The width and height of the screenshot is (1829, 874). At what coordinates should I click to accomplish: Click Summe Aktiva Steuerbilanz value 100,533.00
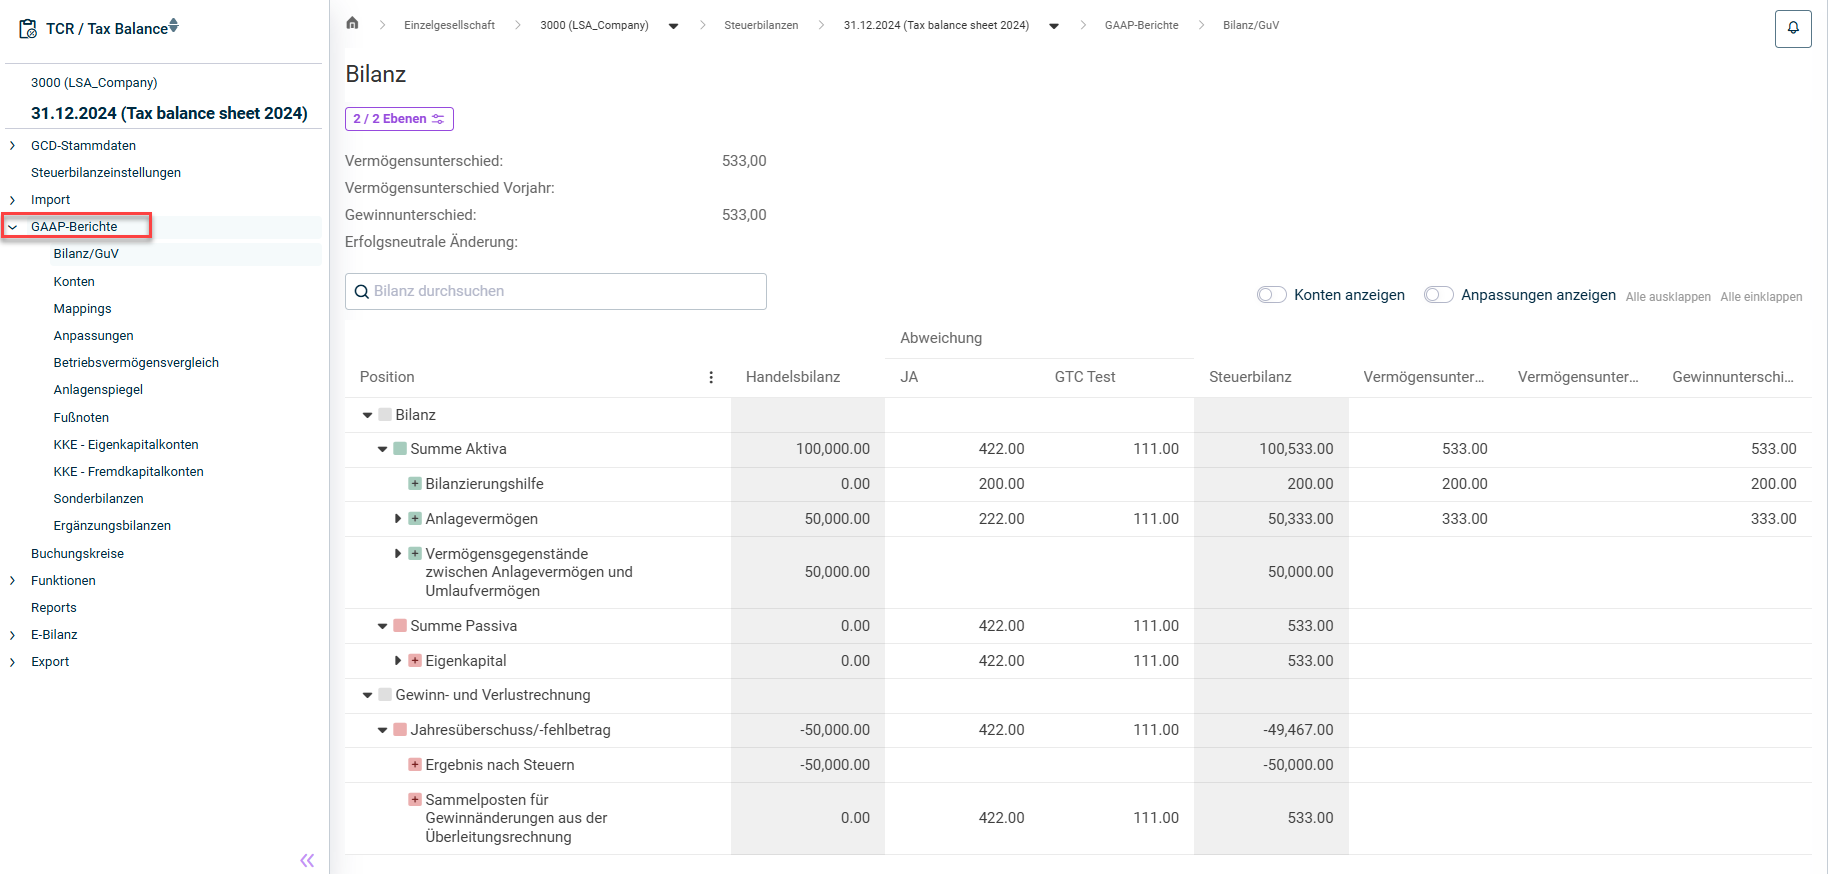click(1296, 449)
